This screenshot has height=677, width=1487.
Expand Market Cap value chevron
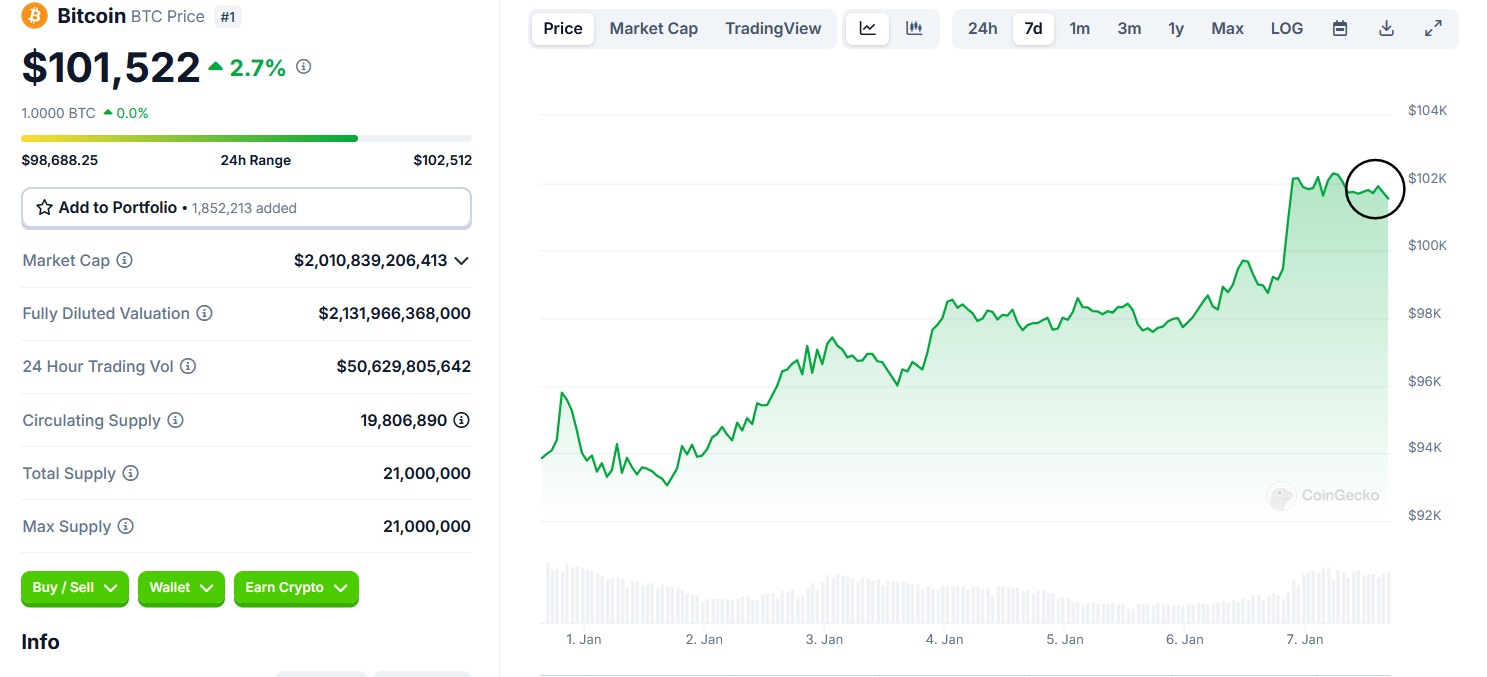(x=461, y=260)
